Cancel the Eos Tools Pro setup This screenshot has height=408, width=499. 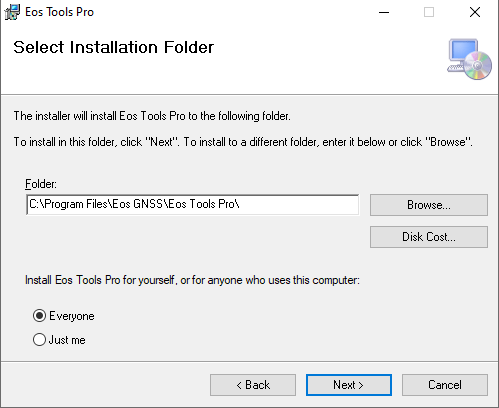[445, 385]
